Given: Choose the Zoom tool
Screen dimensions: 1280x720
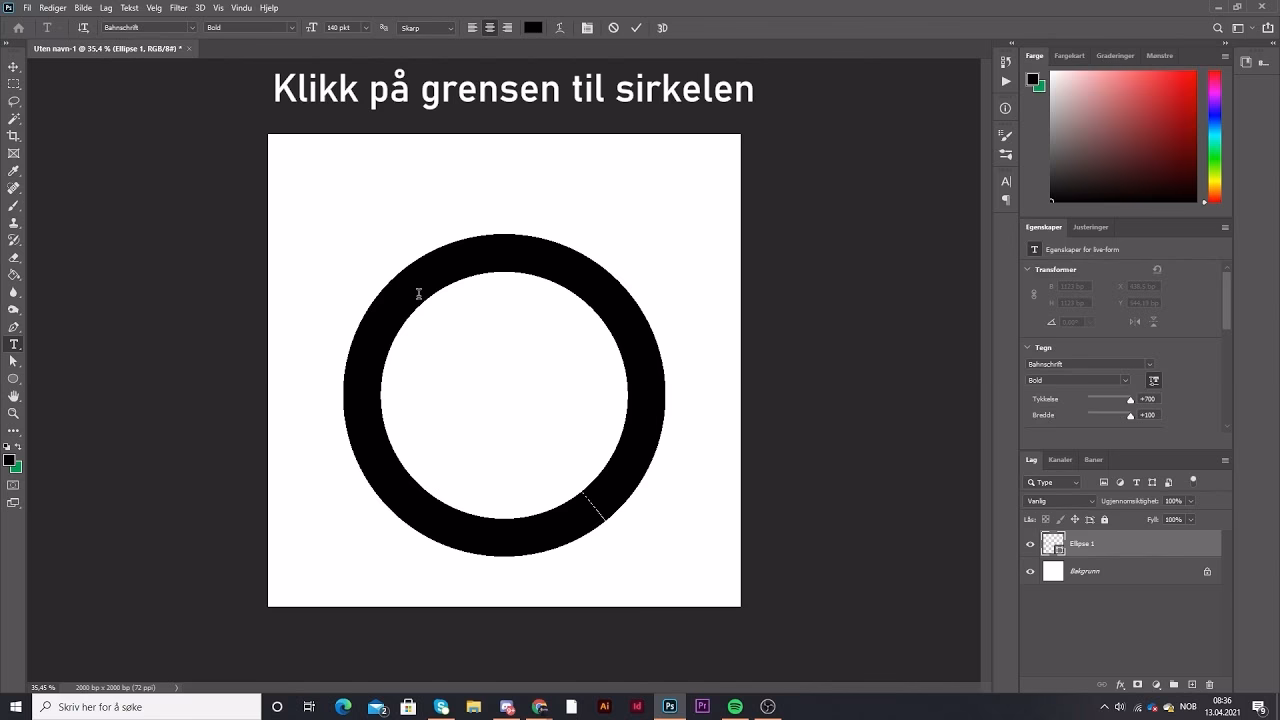Looking at the screenshot, I should point(13,413).
